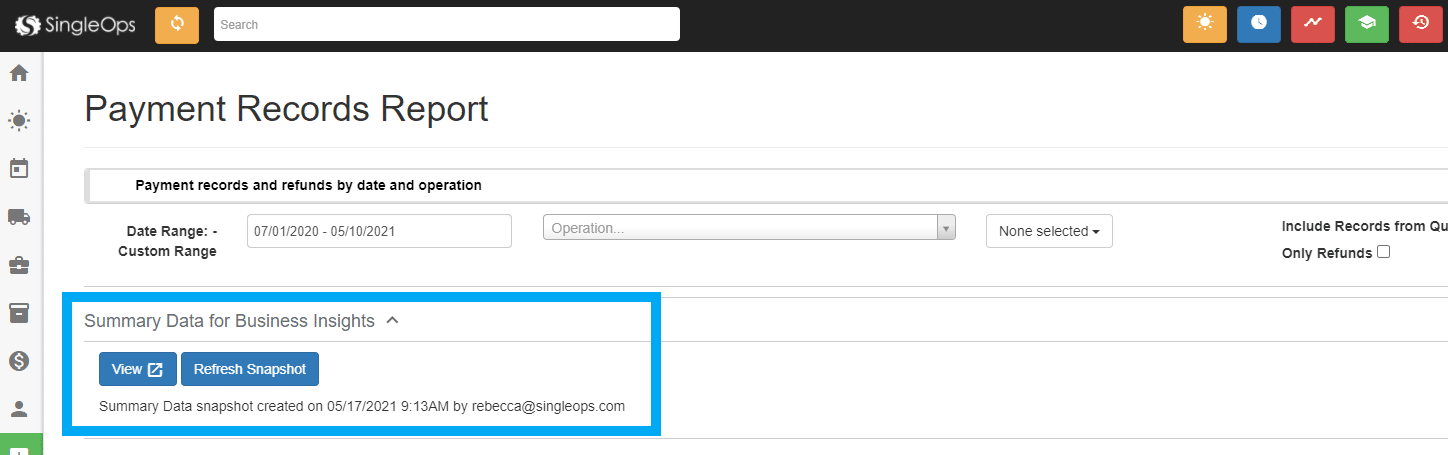Click the Date Range Custom Range label
Image resolution: width=1448 pixels, height=455 pixels.
pos(168,241)
